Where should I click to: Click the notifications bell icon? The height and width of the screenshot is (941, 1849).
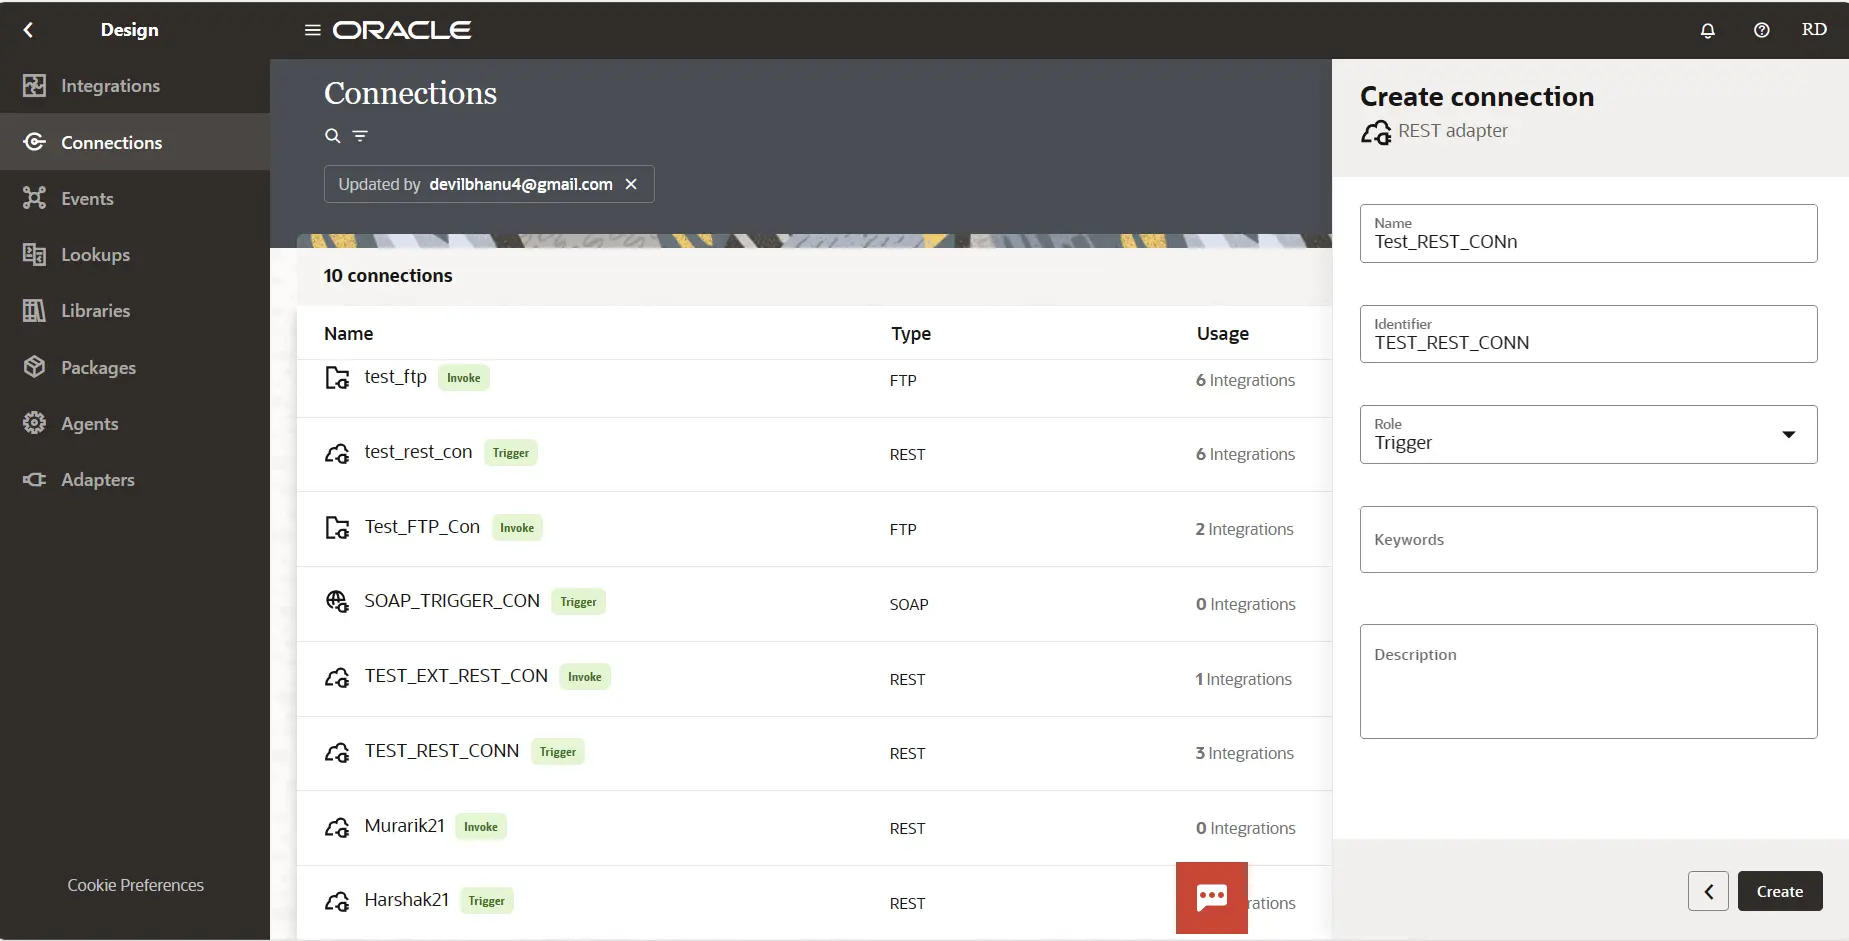(x=1707, y=30)
